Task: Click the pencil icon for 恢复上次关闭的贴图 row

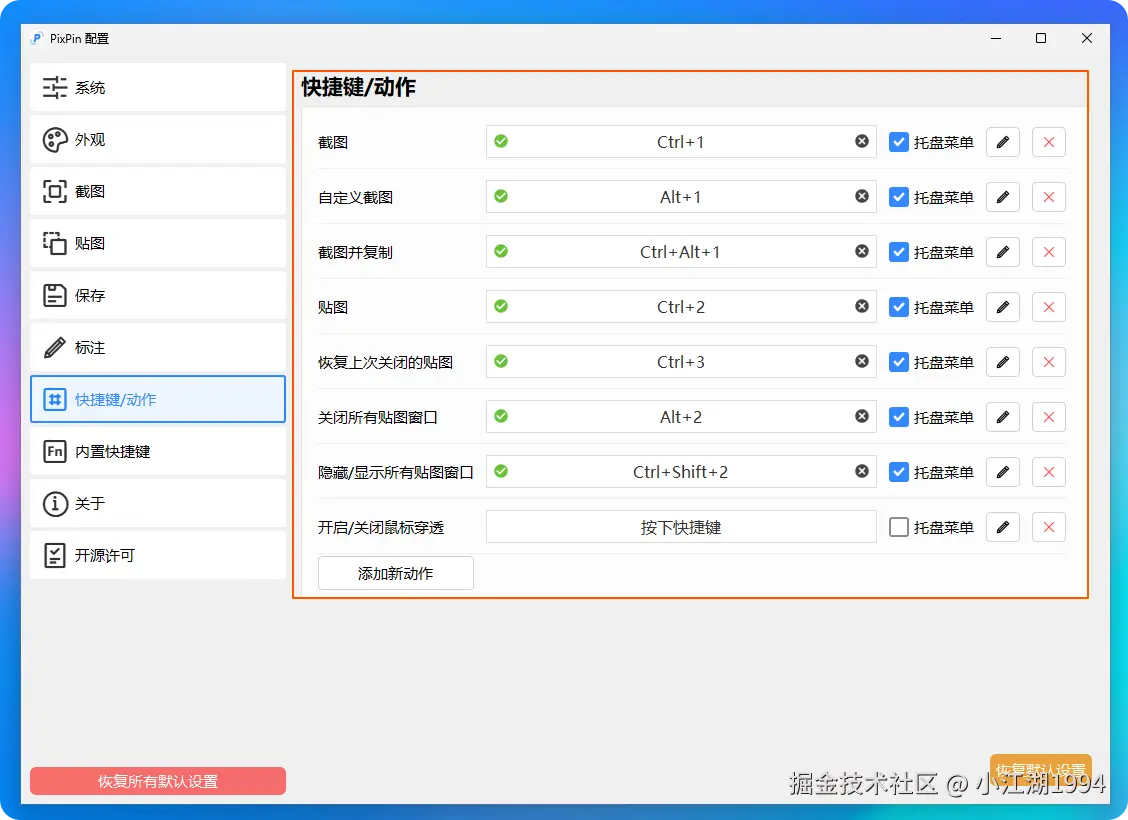Action: [1003, 362]
